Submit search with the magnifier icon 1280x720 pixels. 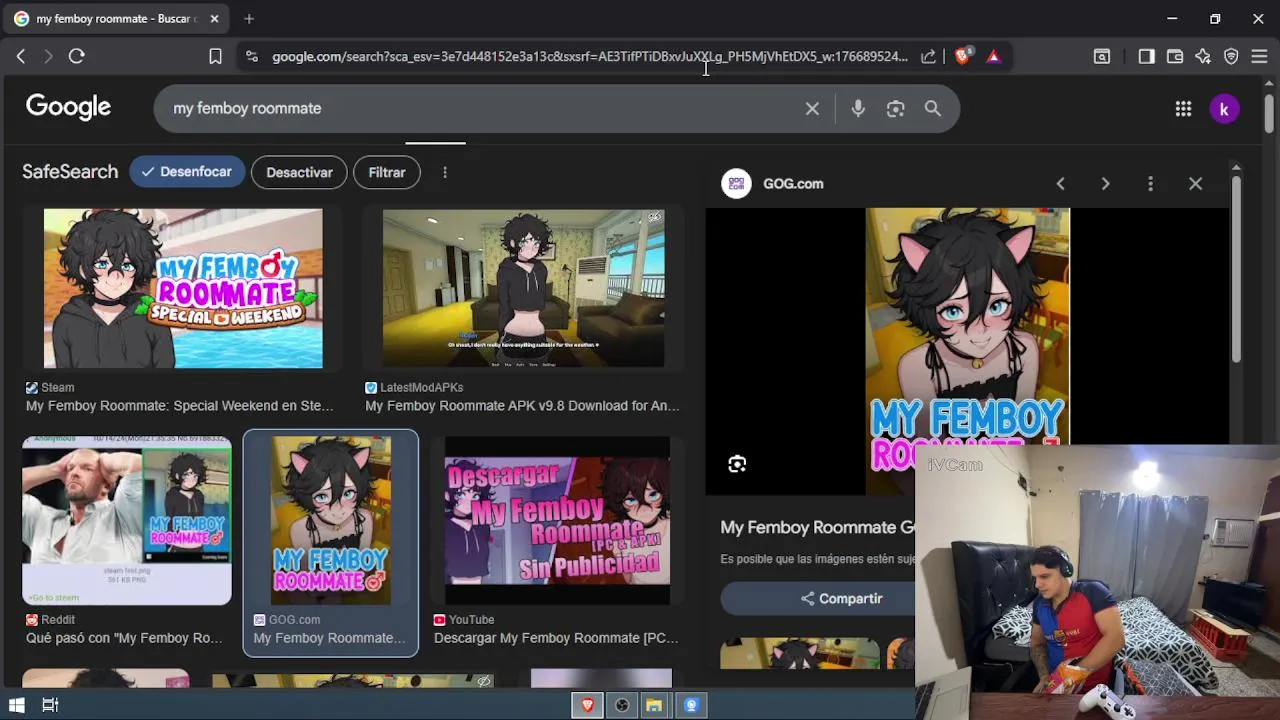pyautogui.click(x=932, y=108)
